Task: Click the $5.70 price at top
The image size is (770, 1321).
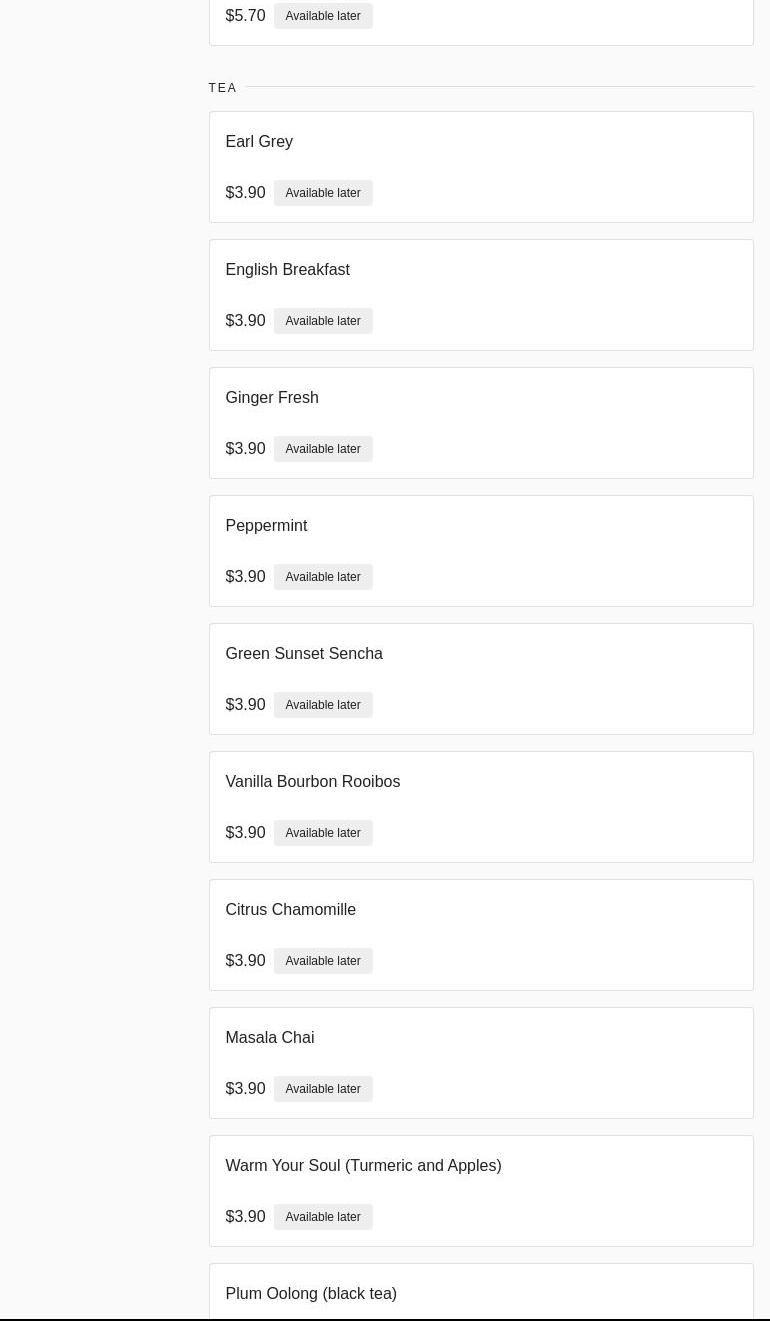Action: click(x=245, y=16)
